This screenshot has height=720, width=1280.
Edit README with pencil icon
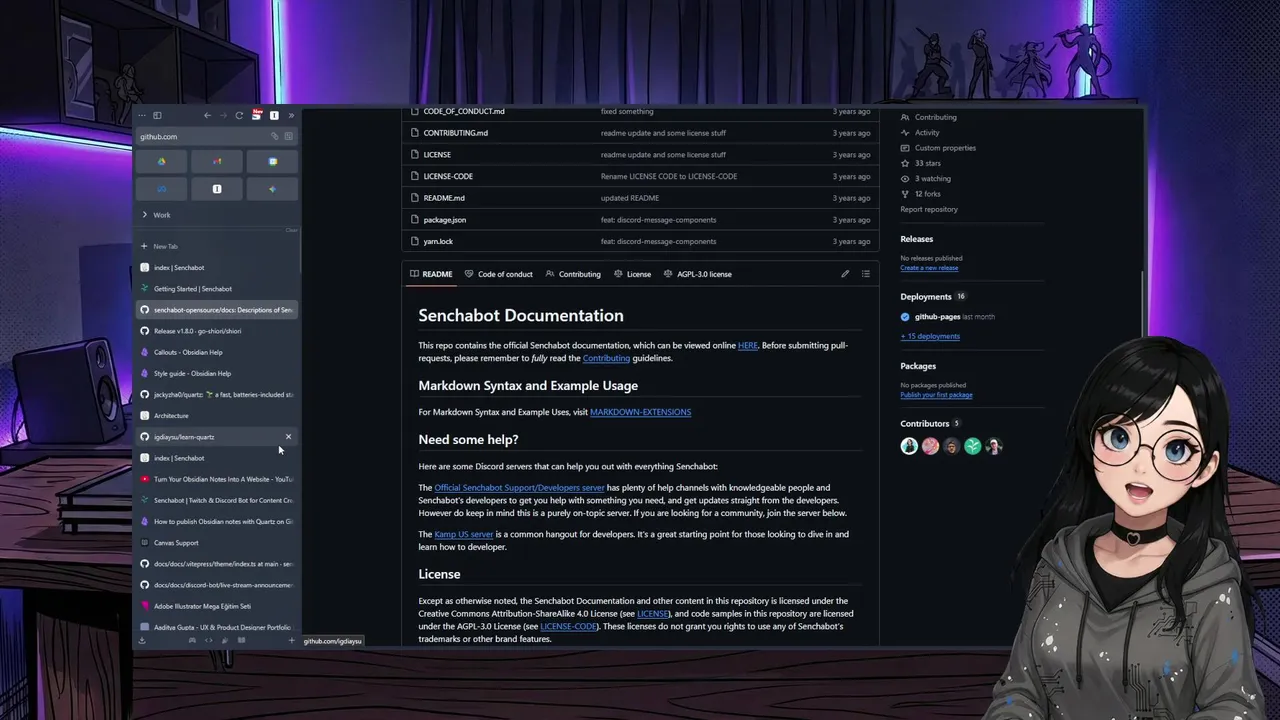pos(845,274)
